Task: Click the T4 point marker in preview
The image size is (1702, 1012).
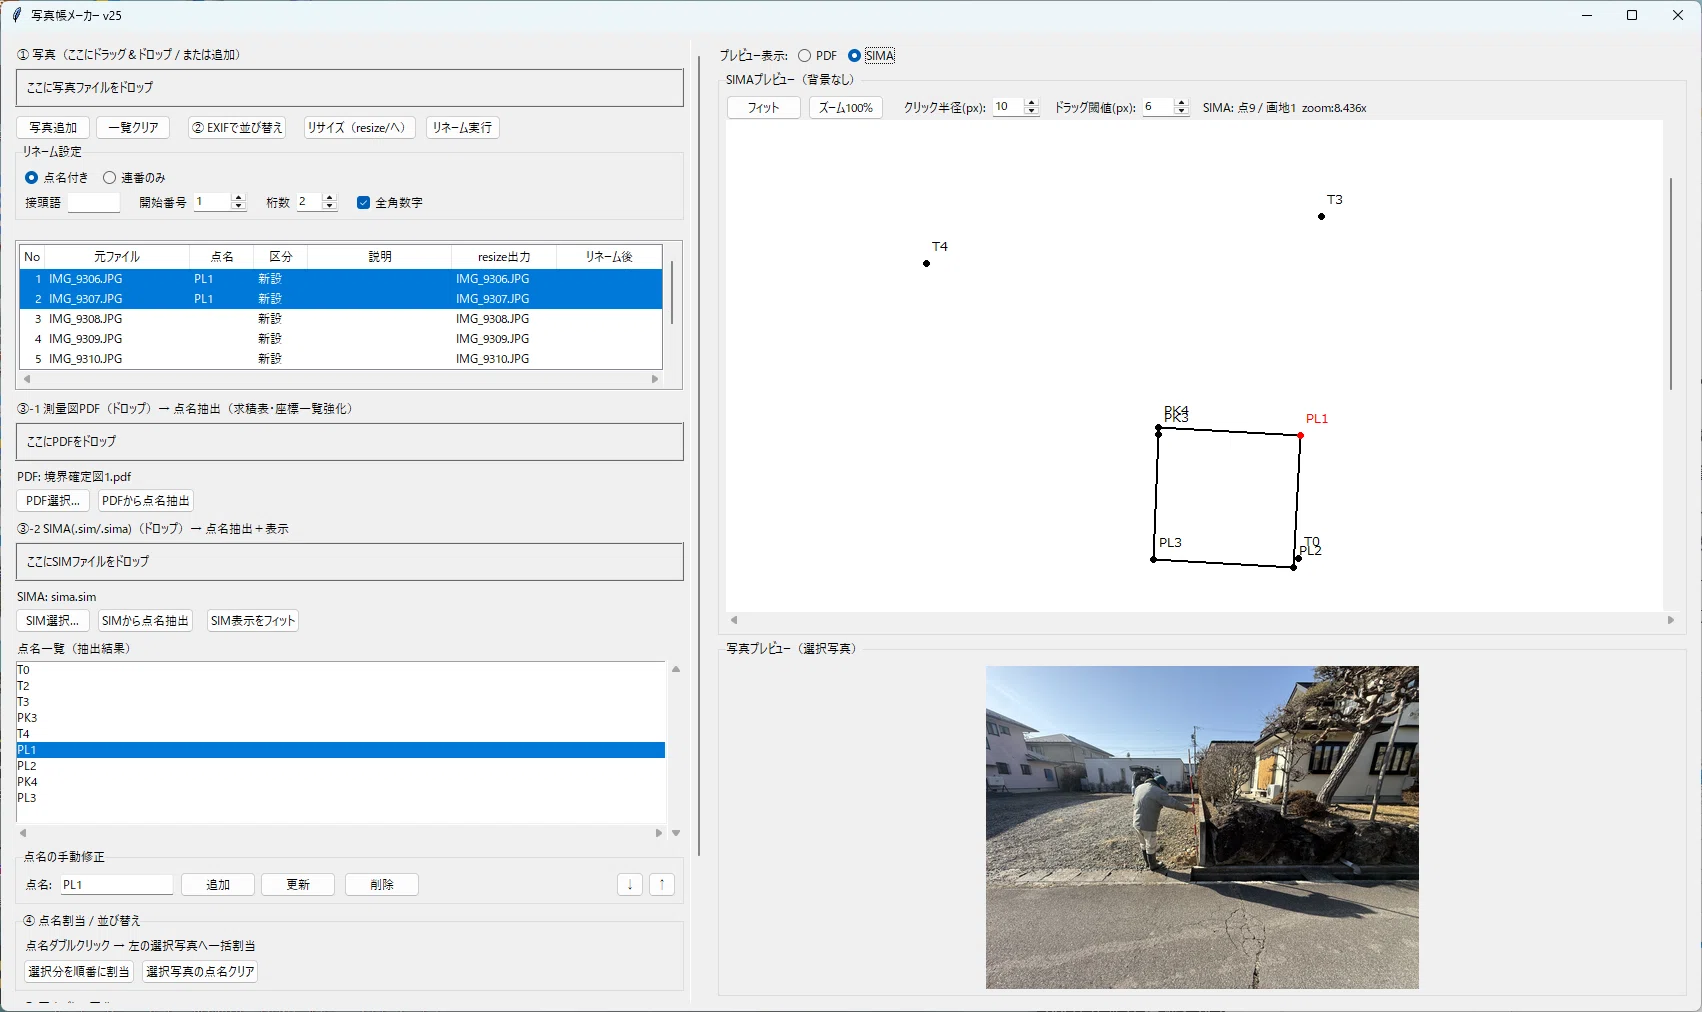Action: tap(927, 263)
